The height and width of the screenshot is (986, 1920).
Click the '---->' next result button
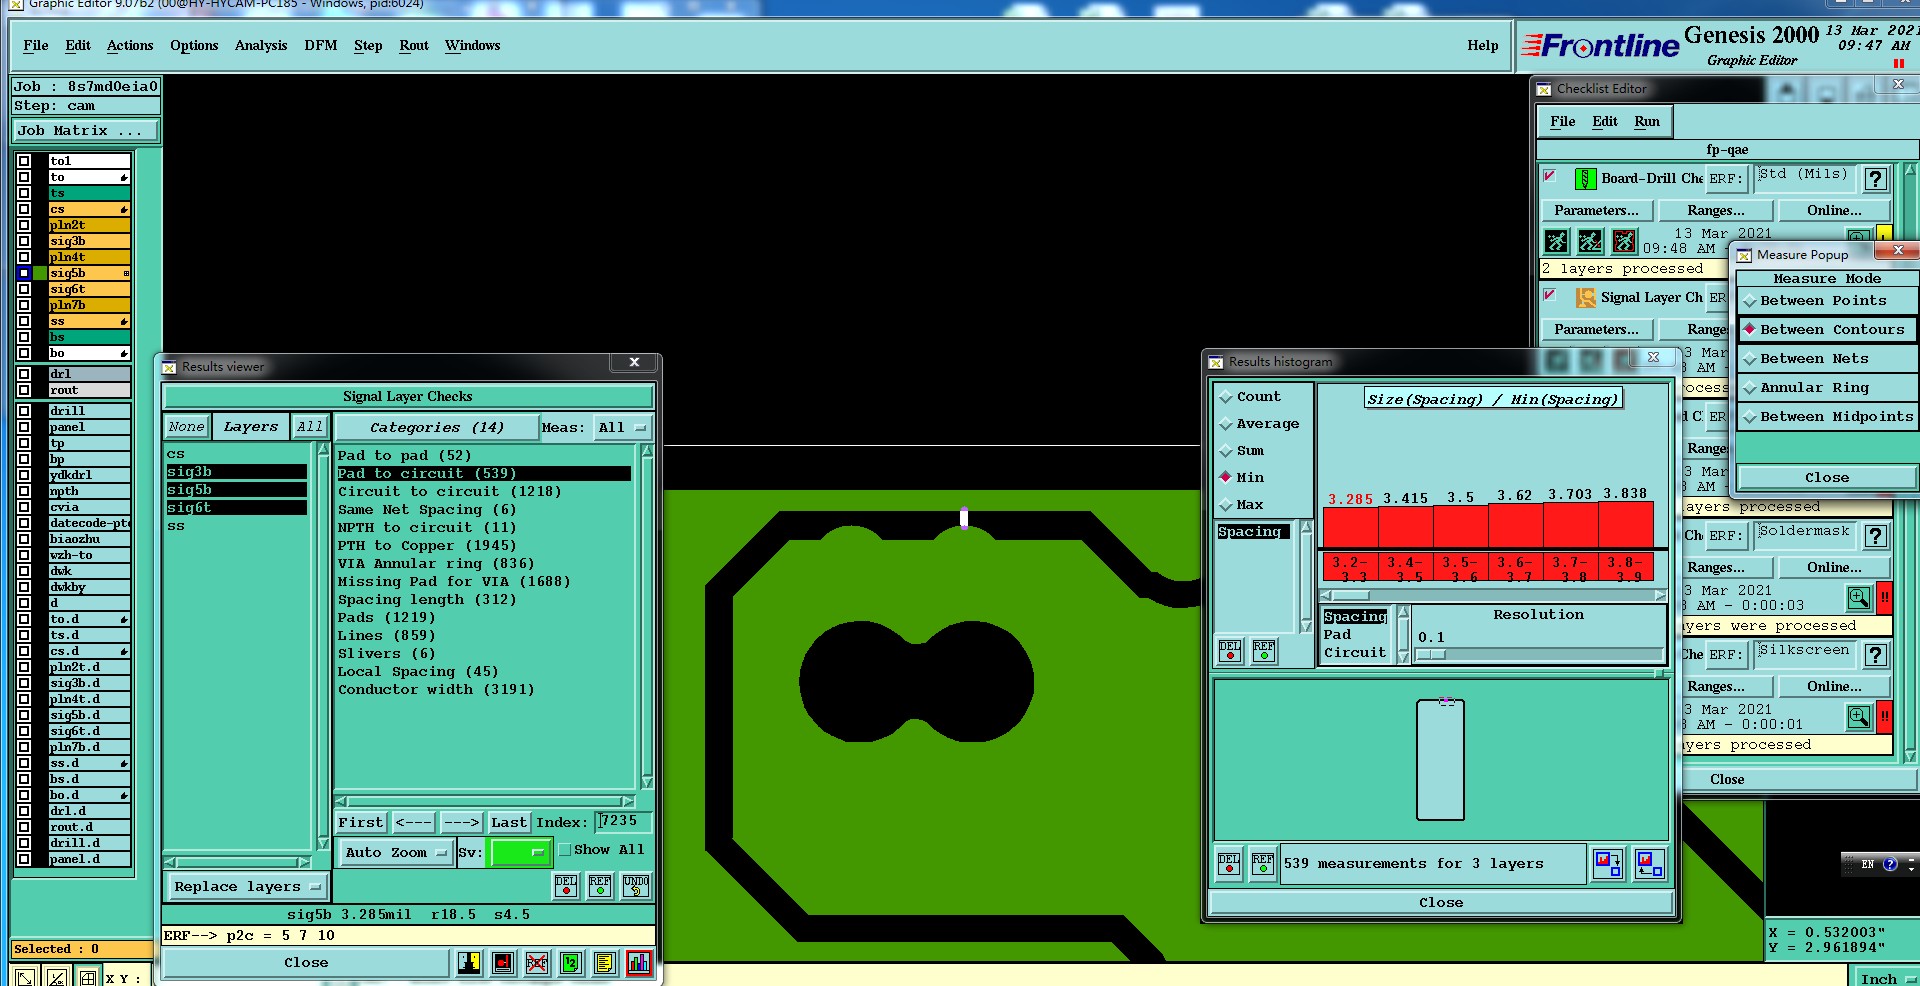click(x=461, y=823)
